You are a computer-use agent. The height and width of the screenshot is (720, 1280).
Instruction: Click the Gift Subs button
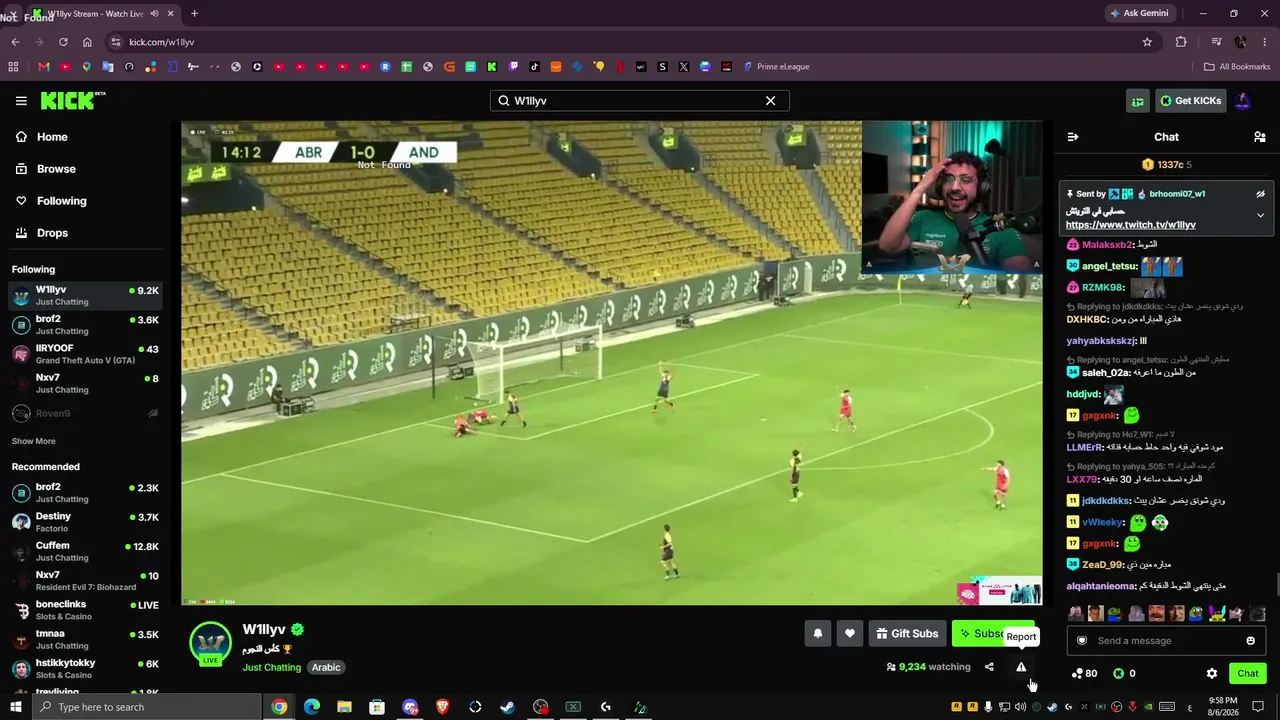pos(907,633)
